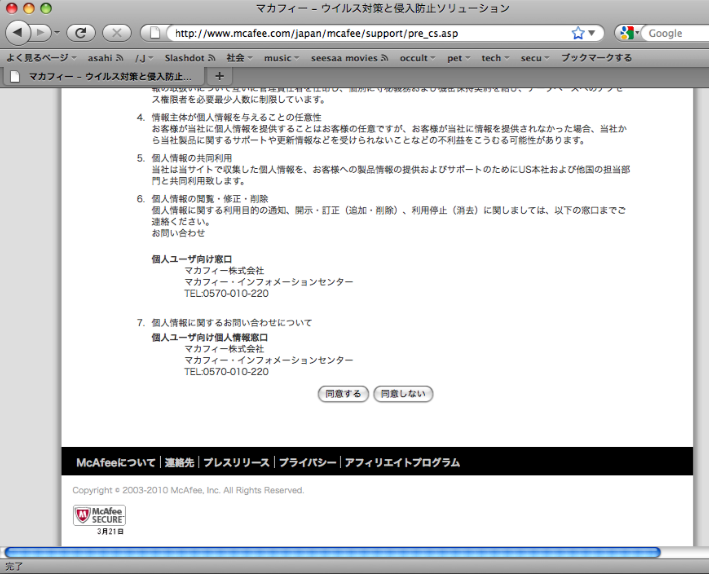709x574 pixels.
Task: Bookmark this page with the star icon
Action: coord(577,33)
